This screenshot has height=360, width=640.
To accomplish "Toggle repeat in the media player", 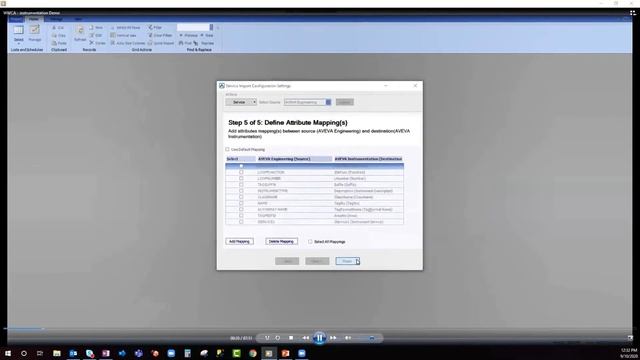I will (x=278, y=338).
